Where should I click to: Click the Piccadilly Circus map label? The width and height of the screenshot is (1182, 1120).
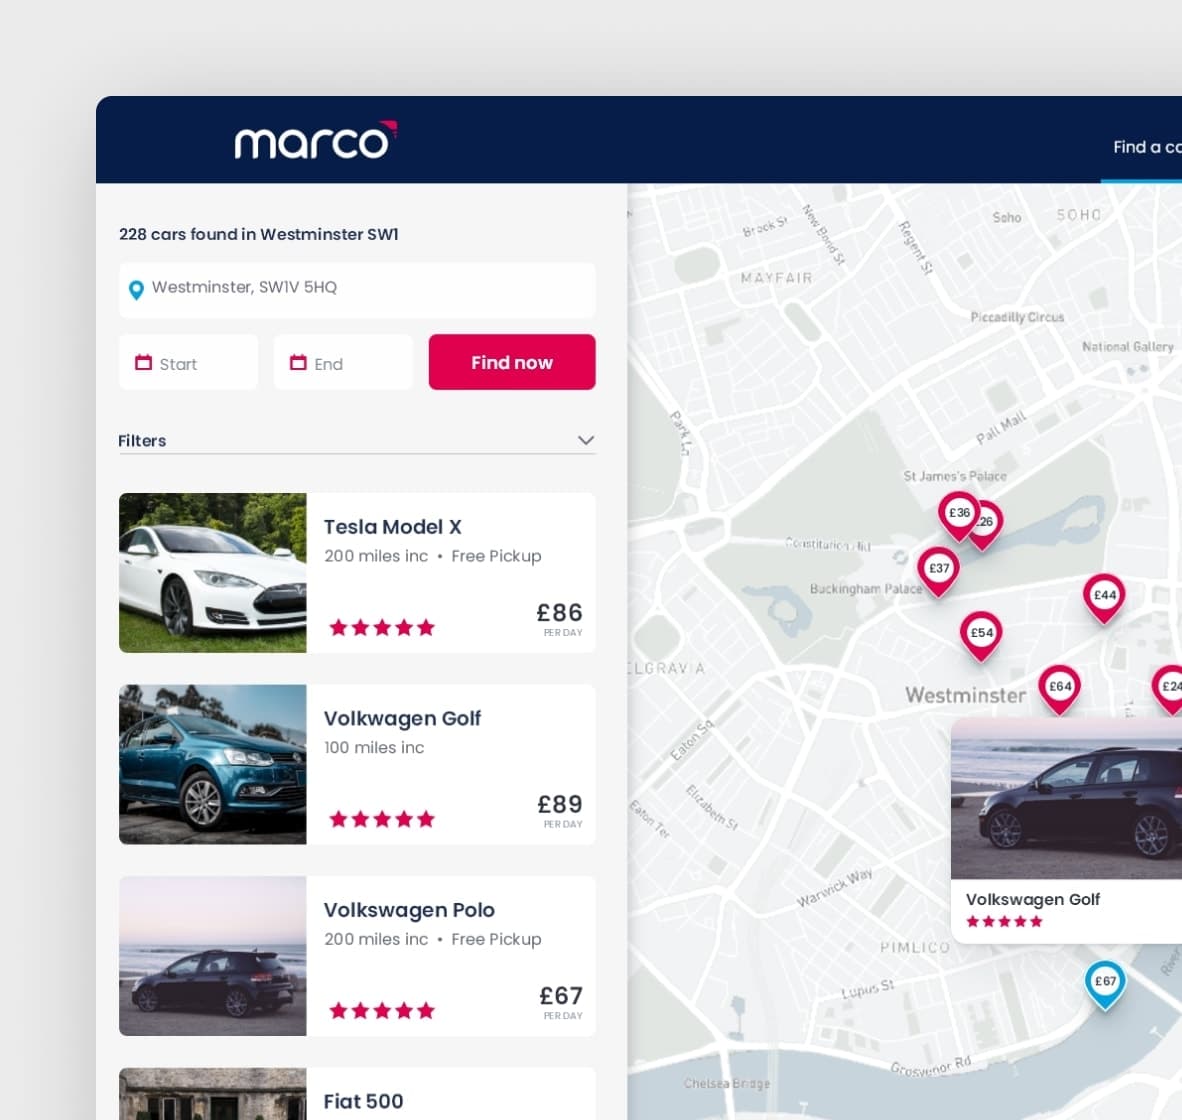(1017, 317)
